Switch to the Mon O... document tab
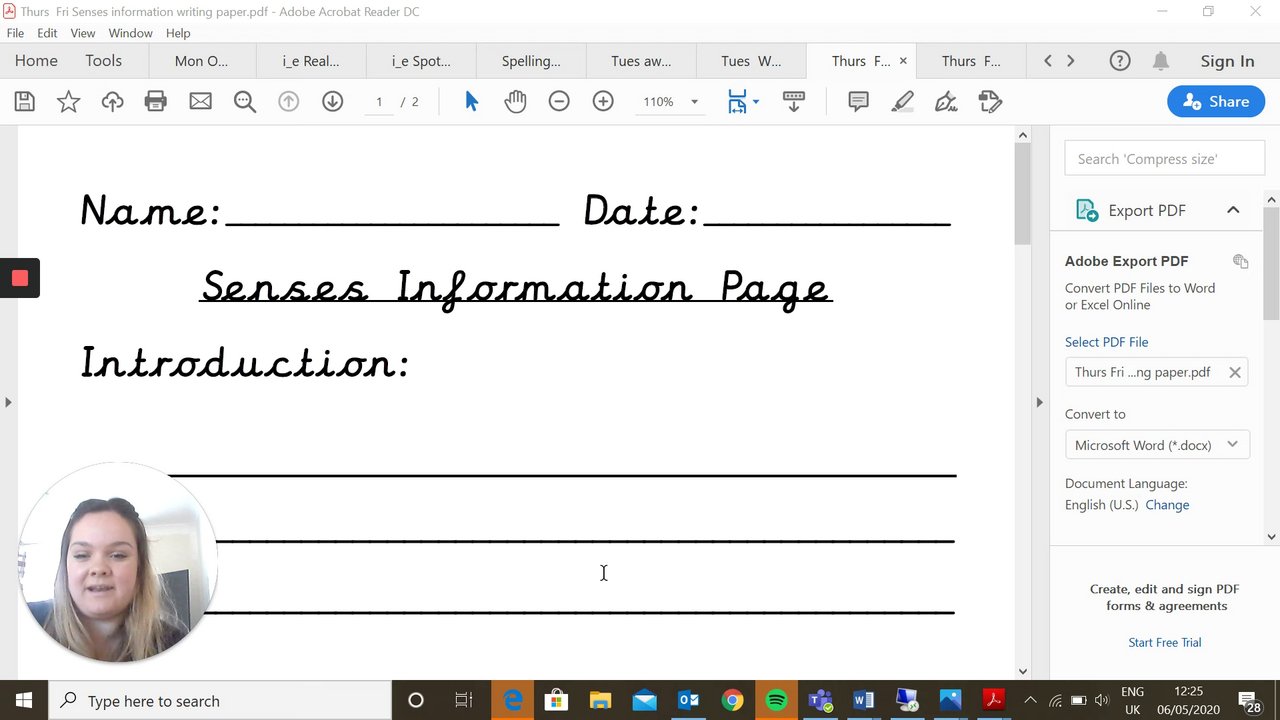The height and width of the screenshot is (720, 1280). [201, 61]
